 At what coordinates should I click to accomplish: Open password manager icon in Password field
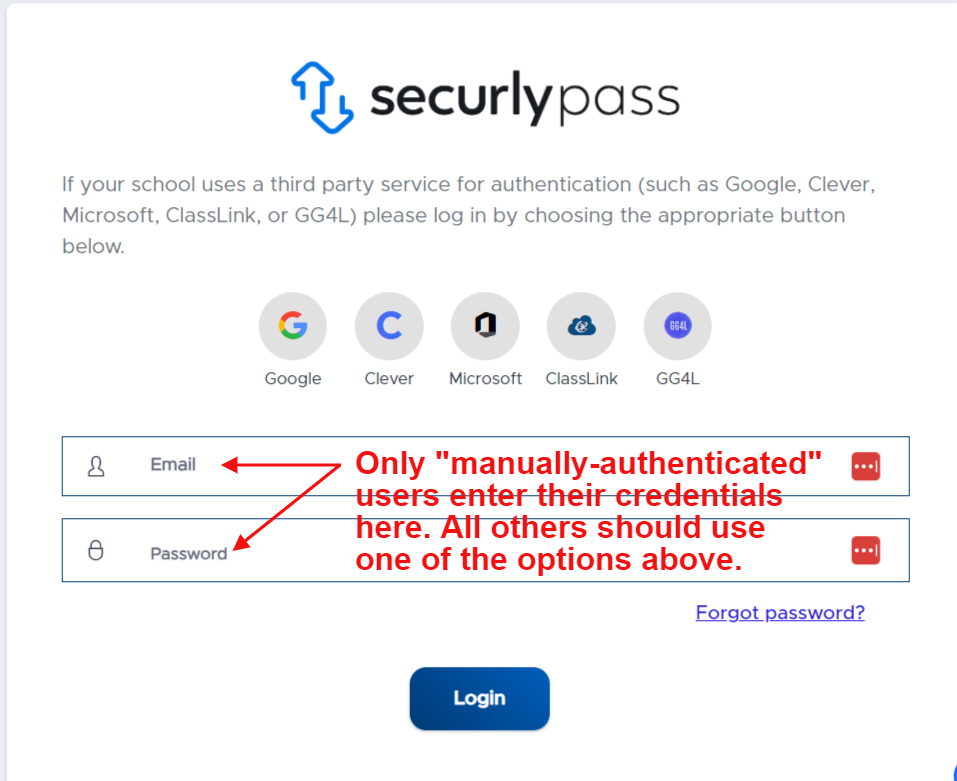[865, 550]
